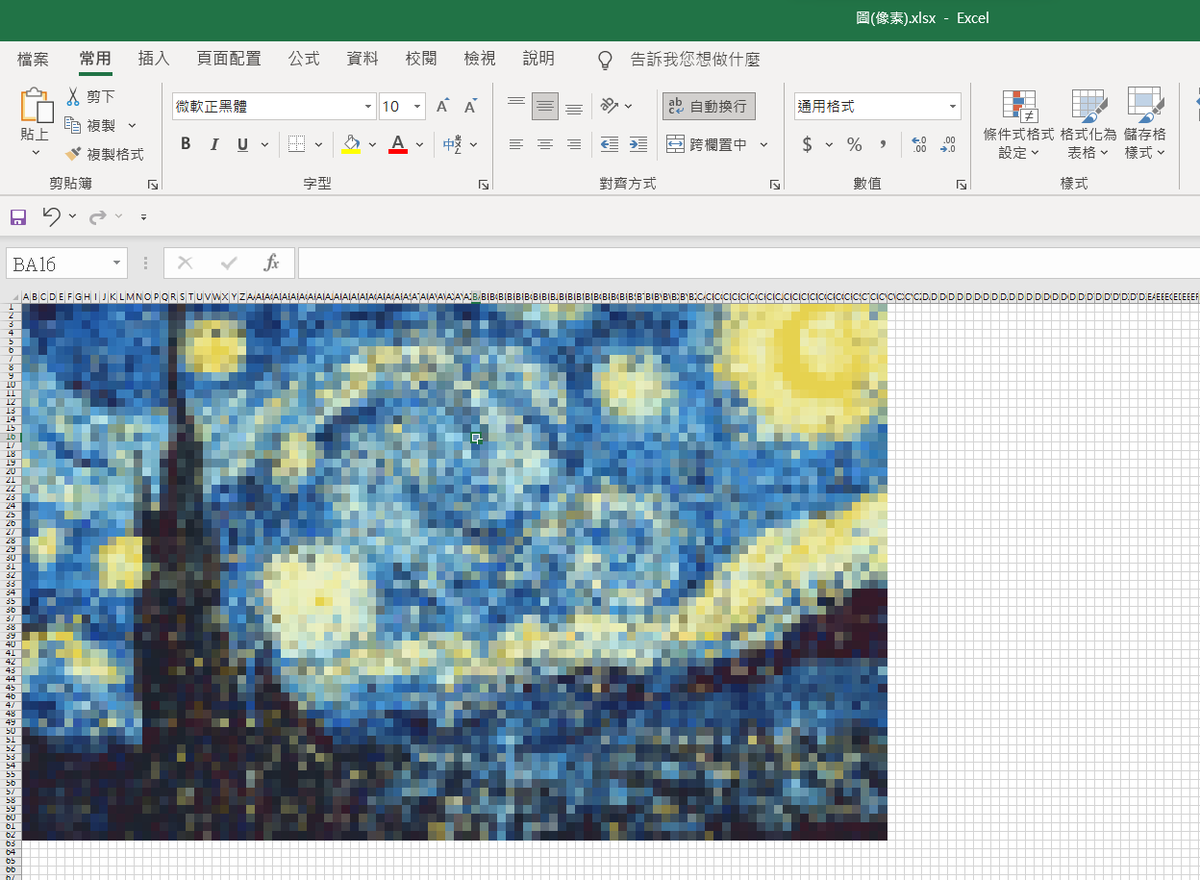This screenshot has width=1200, height=880.
Task: Toggle Bold formatting
Action: pos(186,145)
